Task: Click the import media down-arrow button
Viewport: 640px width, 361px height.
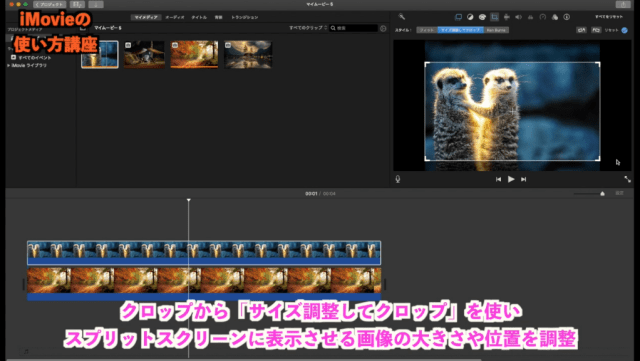Action: (x=96, y=4)
